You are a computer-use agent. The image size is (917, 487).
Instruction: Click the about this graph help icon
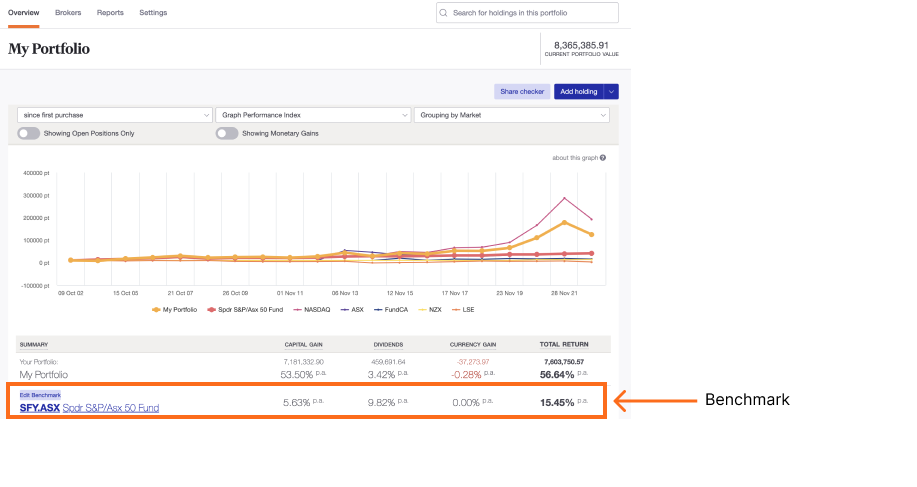(603, 158)
